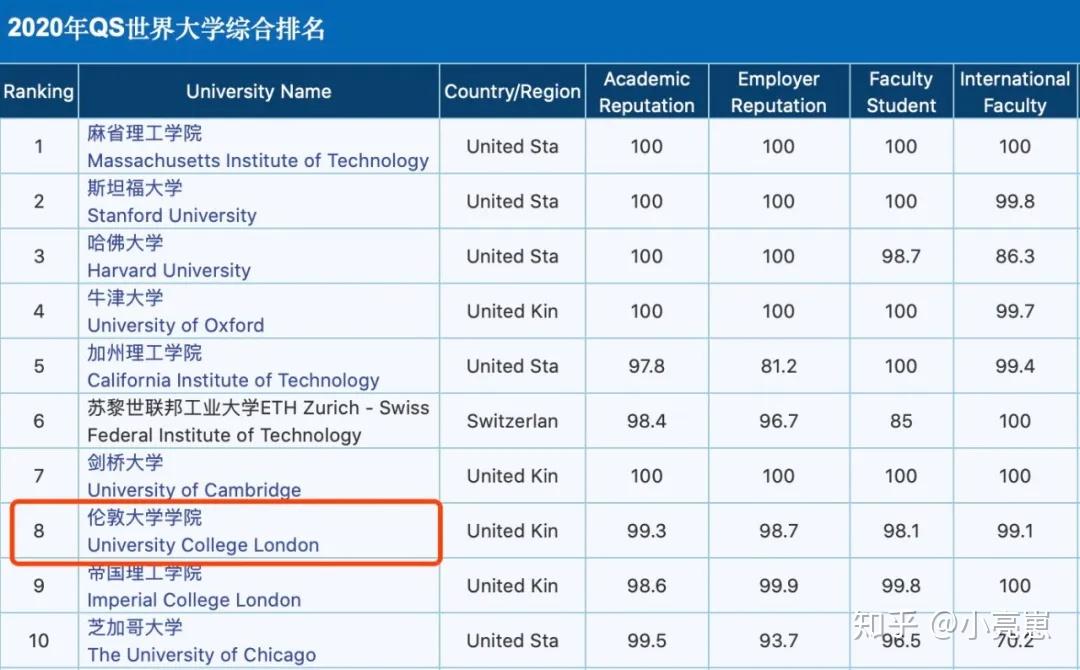Select the International Faculty column header

[x=1015, y=92]
